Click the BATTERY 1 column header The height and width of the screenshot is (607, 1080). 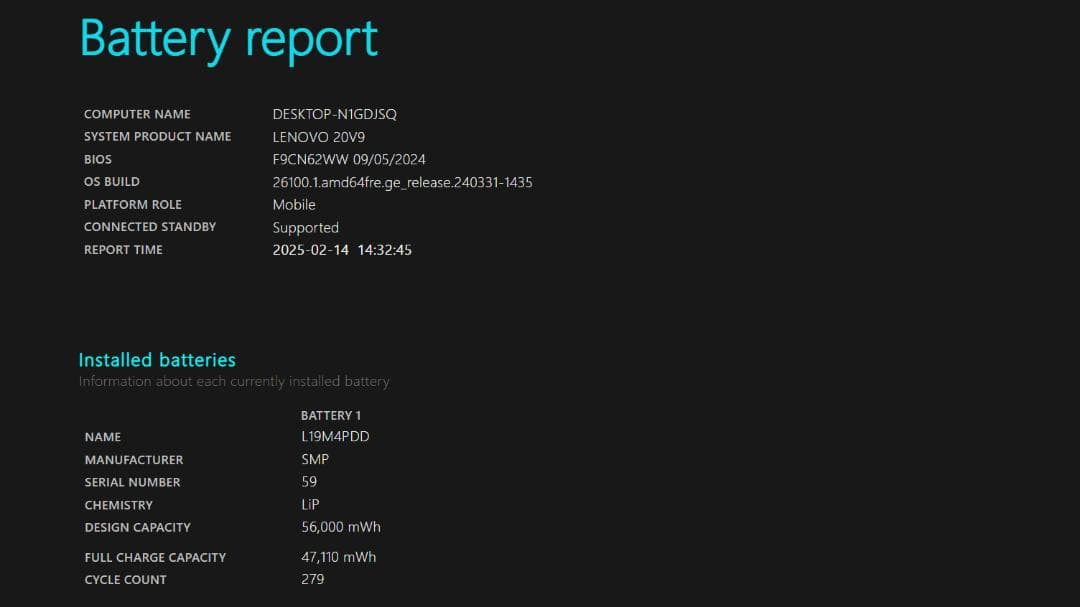click(x=331, y=415)
